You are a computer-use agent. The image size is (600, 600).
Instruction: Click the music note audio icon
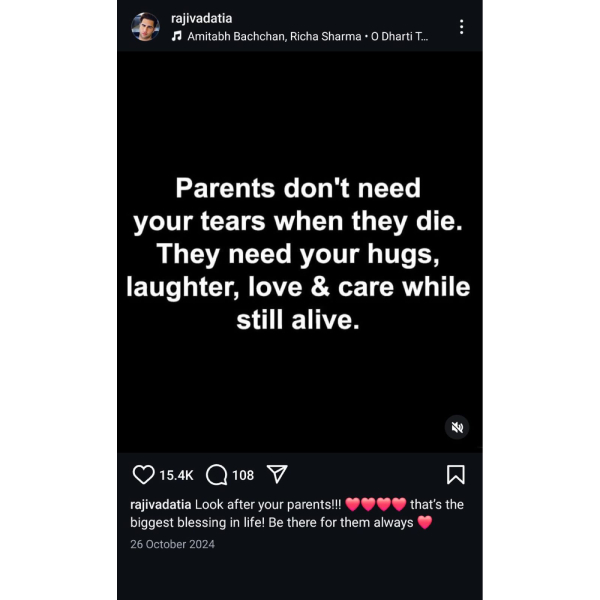point(176,36)
